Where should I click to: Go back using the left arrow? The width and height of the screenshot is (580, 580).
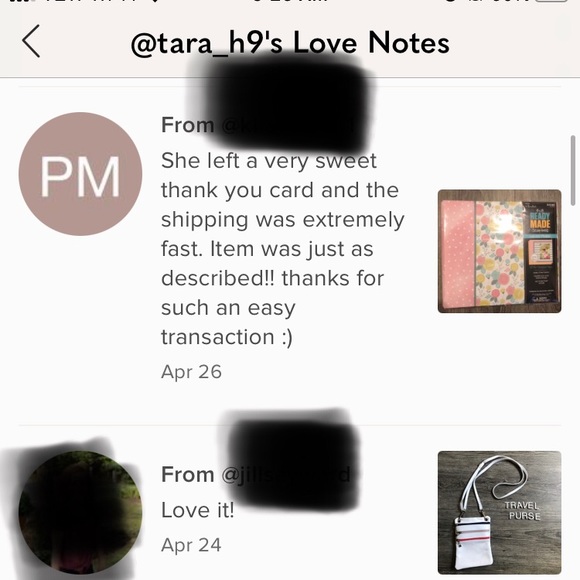(x=31, y=41)
